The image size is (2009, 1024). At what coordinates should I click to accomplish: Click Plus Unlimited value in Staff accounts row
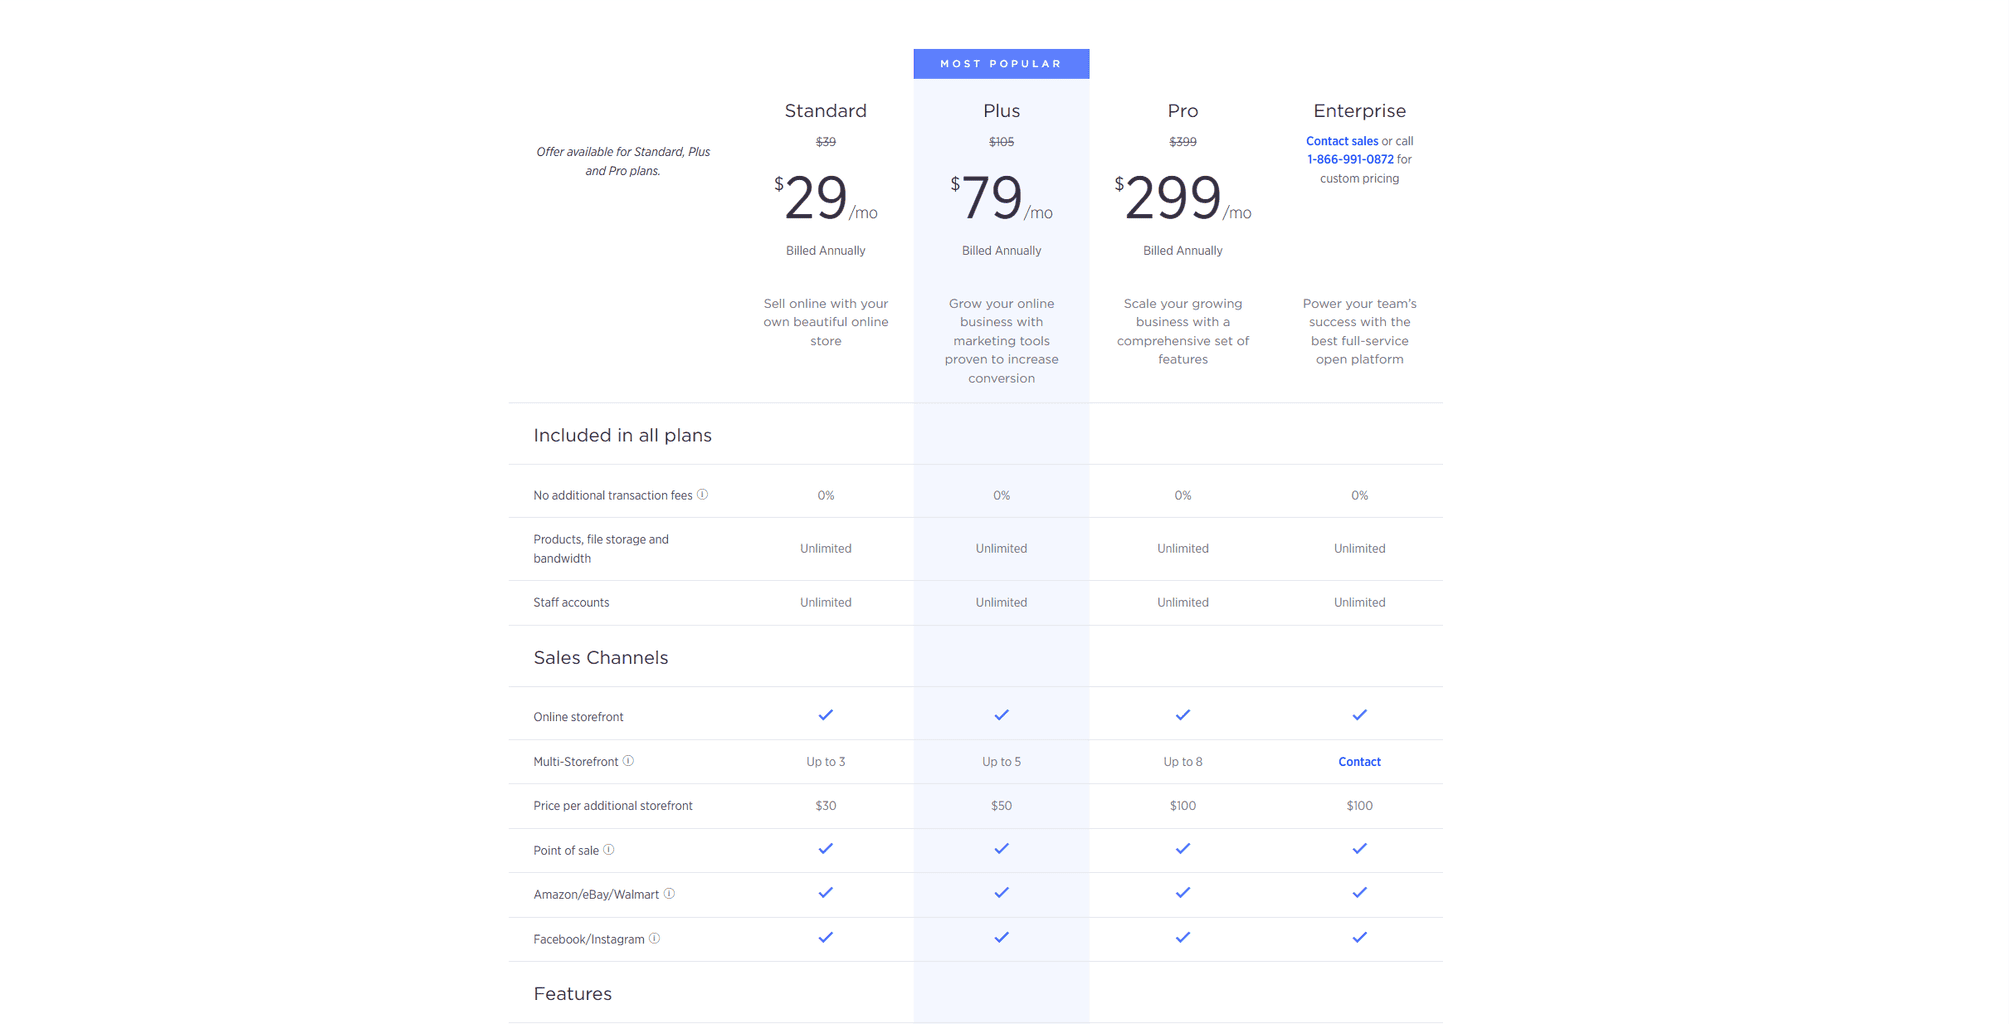[x=1001, y=602]
